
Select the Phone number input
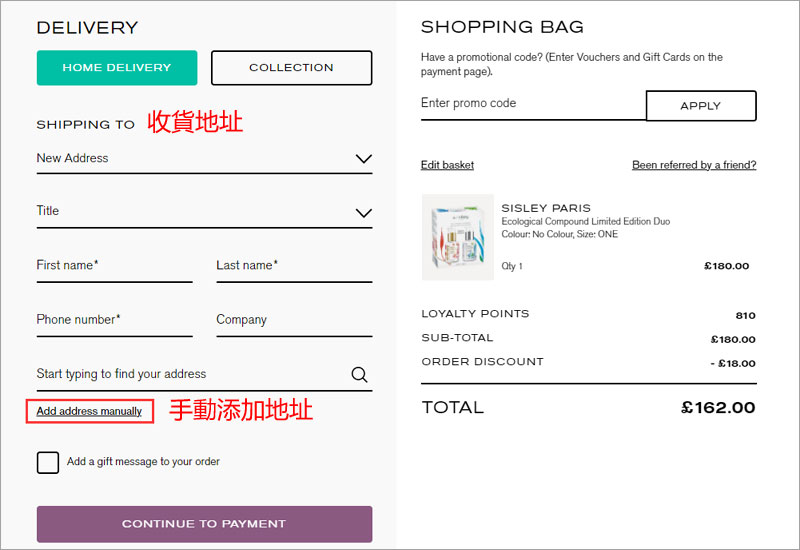point(113,320)
